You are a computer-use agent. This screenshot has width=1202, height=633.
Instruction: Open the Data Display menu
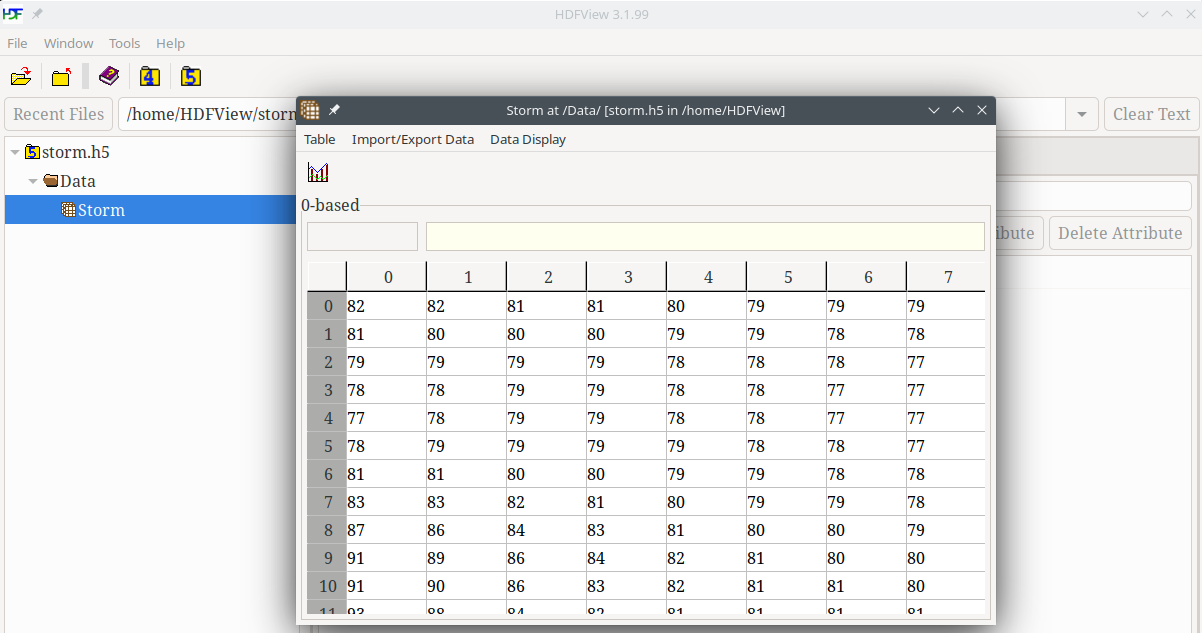pyautogui.click(x=527, y=139)
